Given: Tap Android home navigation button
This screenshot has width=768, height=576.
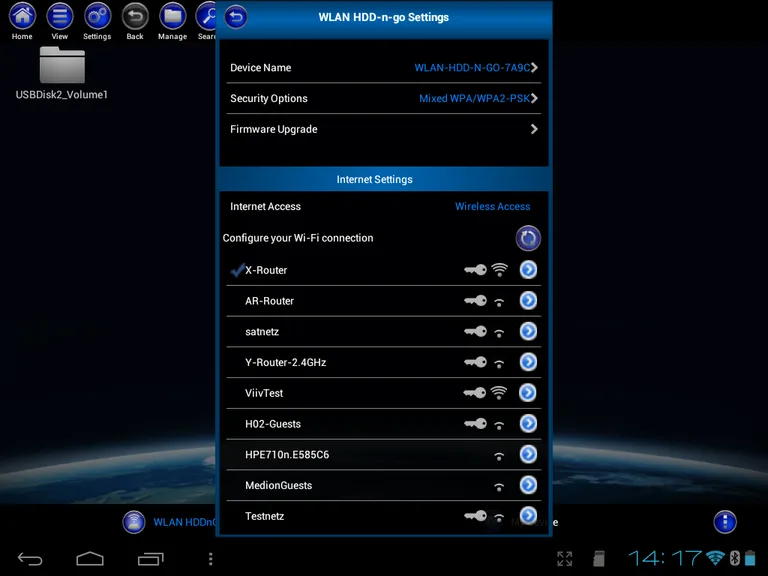Looking at the screenshot, I should coord(90,558).
